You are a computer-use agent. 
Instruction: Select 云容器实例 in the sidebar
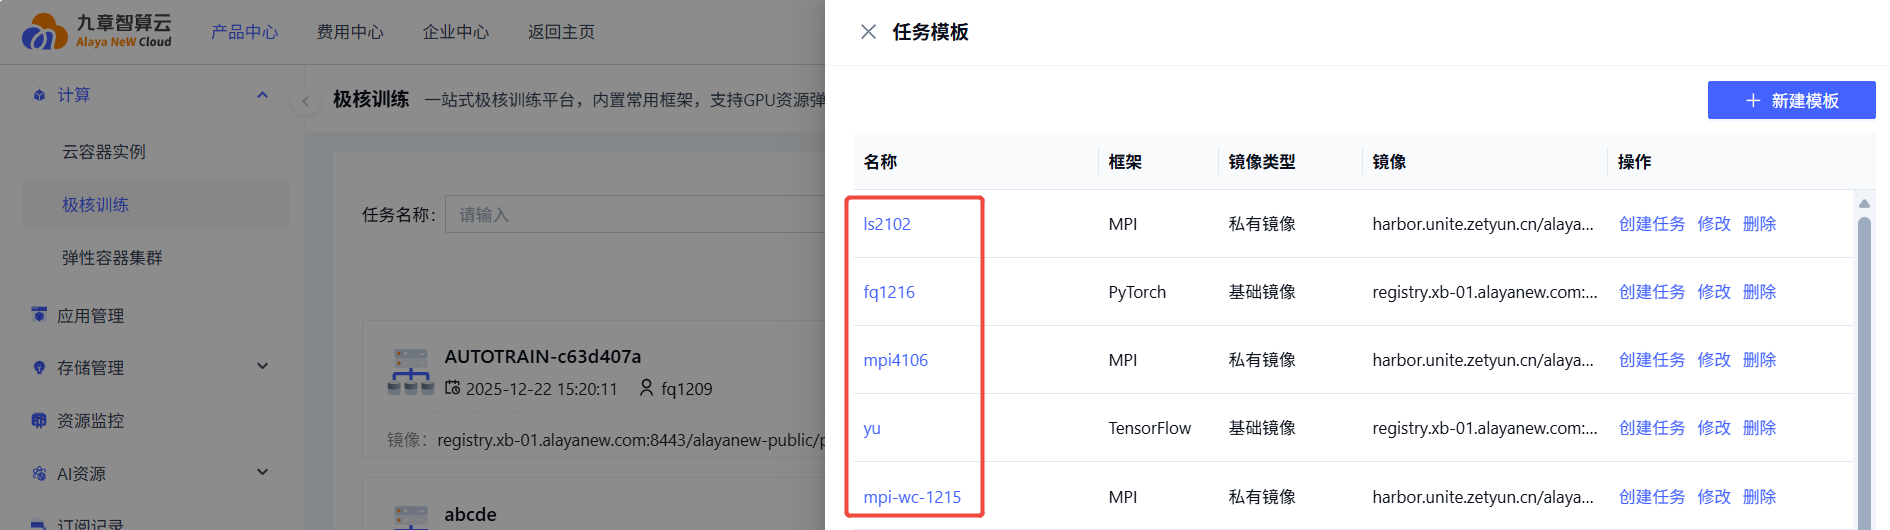pyautogui.click(x=104, y=152)
